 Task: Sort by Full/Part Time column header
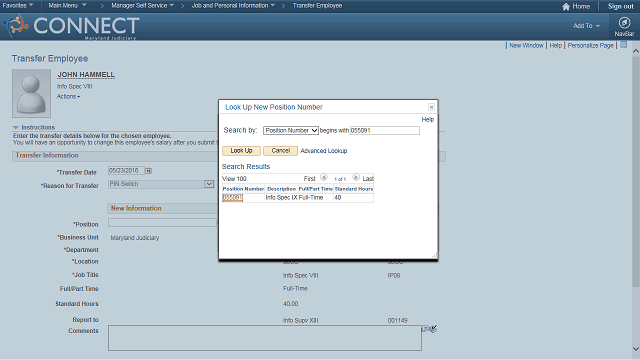coord(316,189)
